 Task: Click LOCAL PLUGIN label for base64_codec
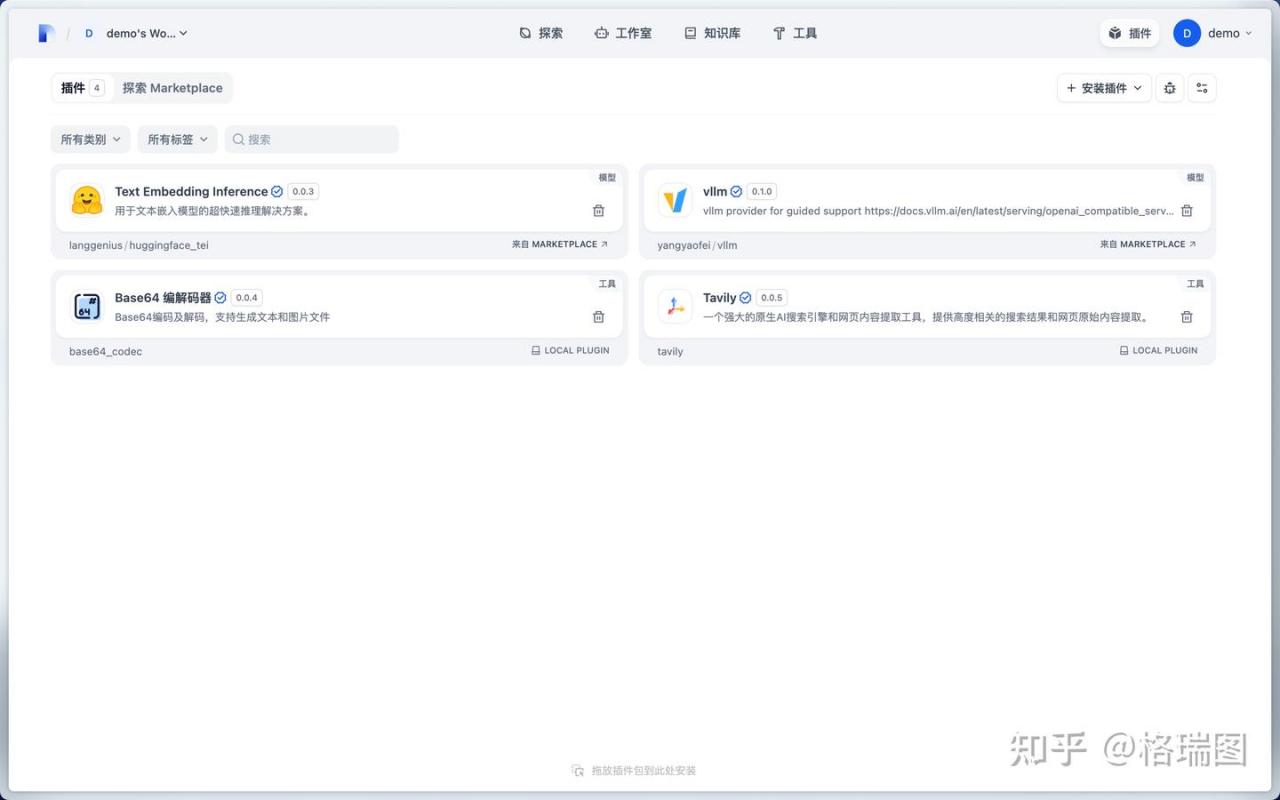570,351
